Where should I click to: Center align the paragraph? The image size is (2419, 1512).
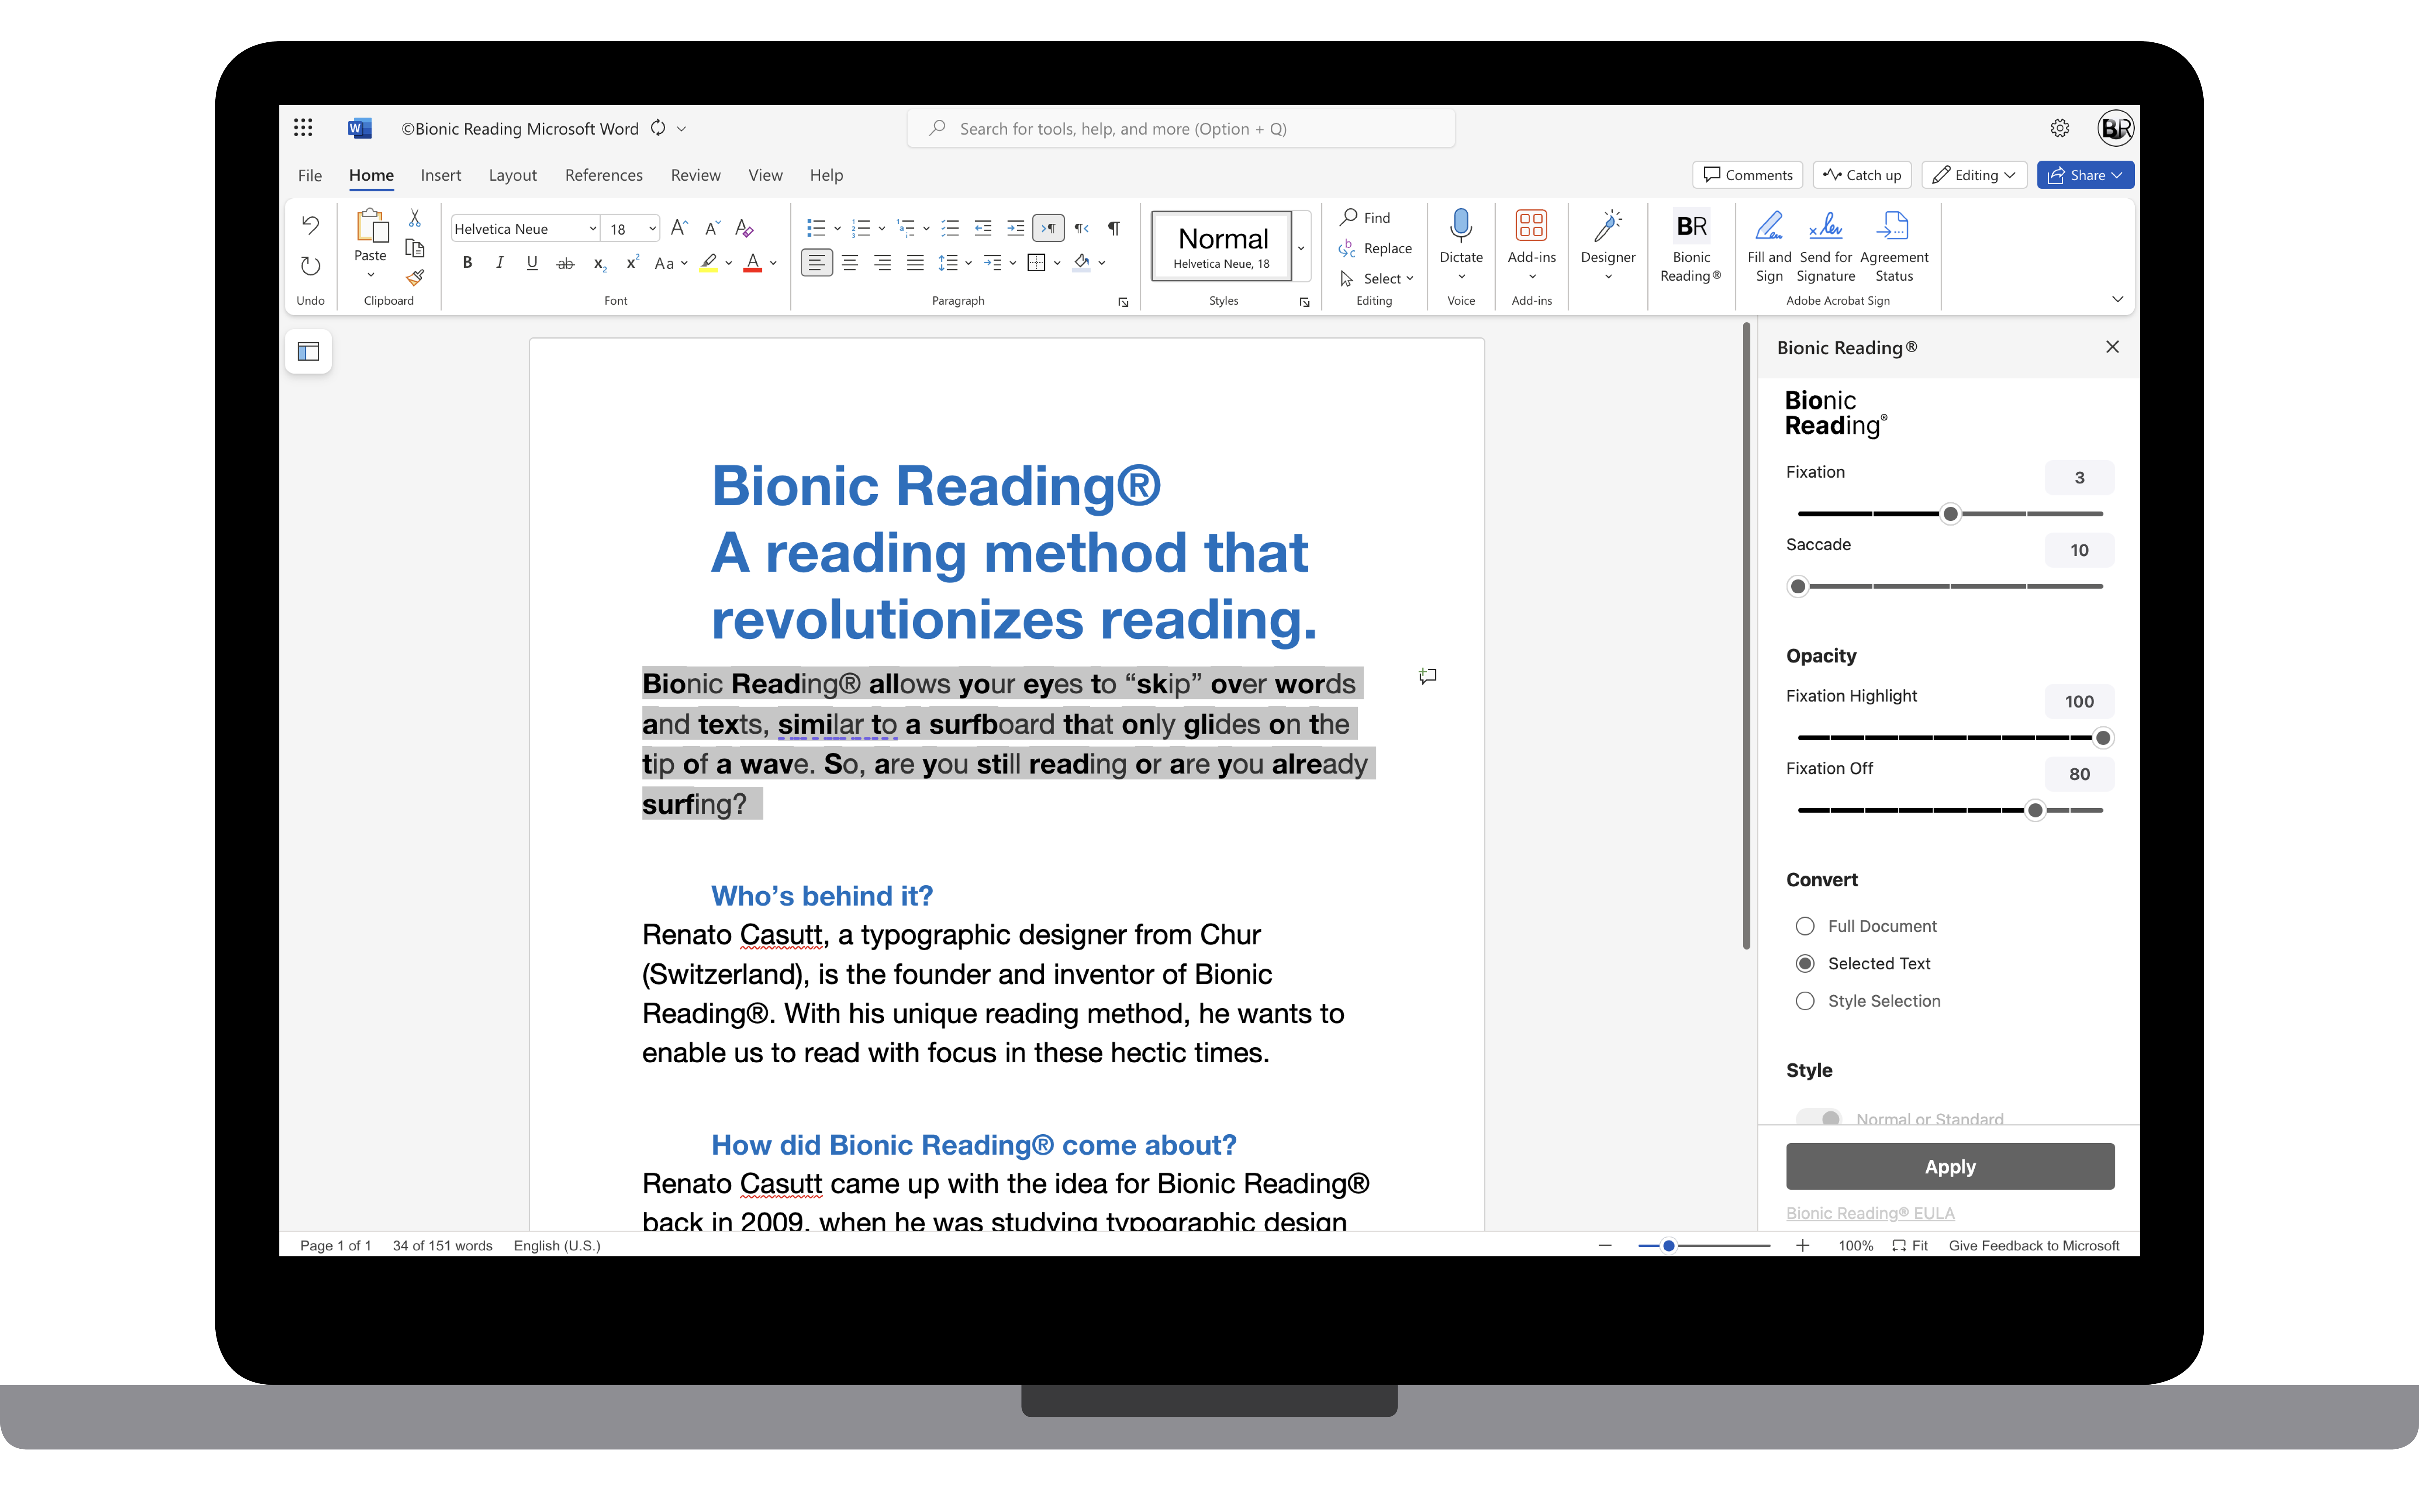849,263
